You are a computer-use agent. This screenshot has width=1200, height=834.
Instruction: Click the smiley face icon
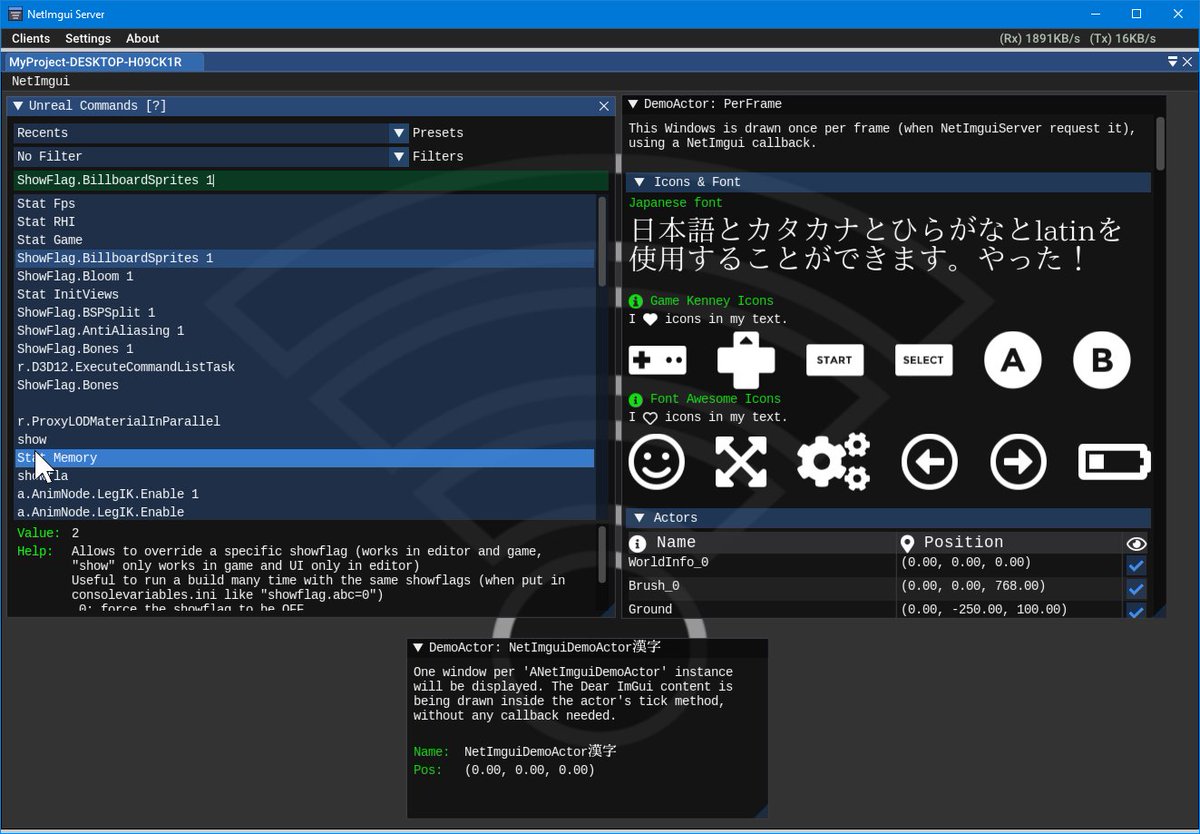coord(657,463)
